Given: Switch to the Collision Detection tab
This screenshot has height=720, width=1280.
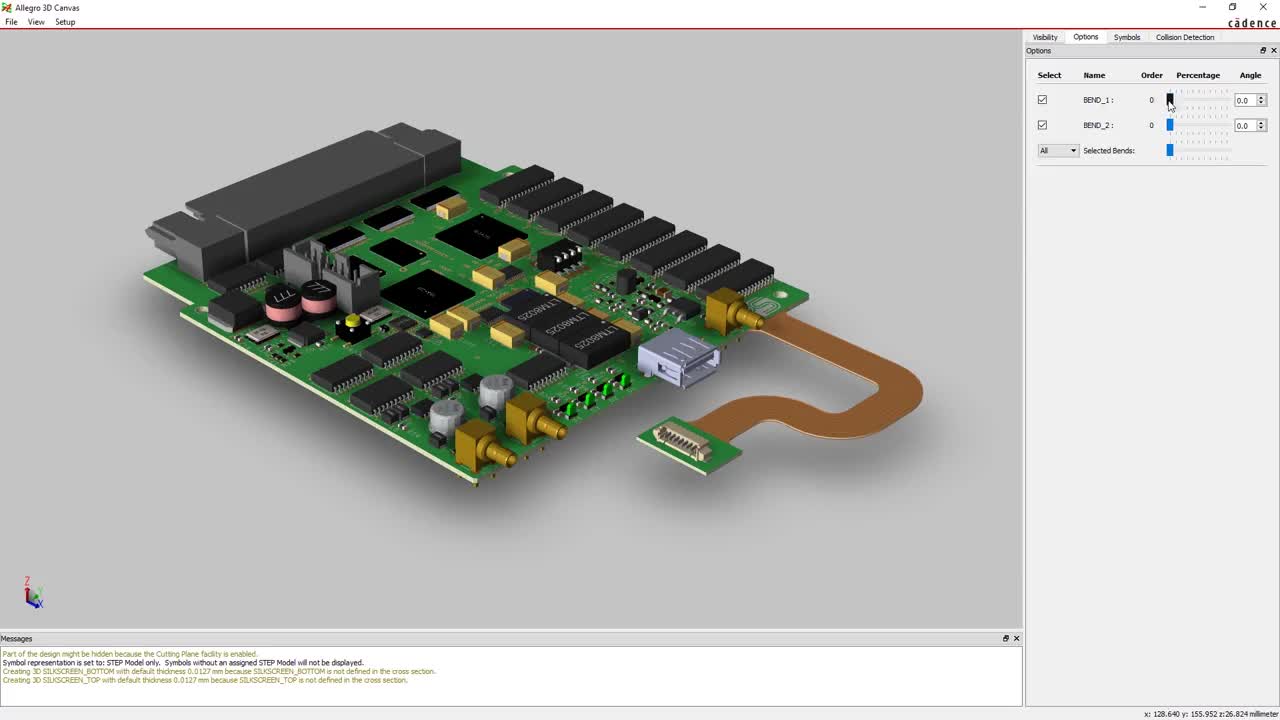Looking at the screenshot, I should coord(1184,37).
